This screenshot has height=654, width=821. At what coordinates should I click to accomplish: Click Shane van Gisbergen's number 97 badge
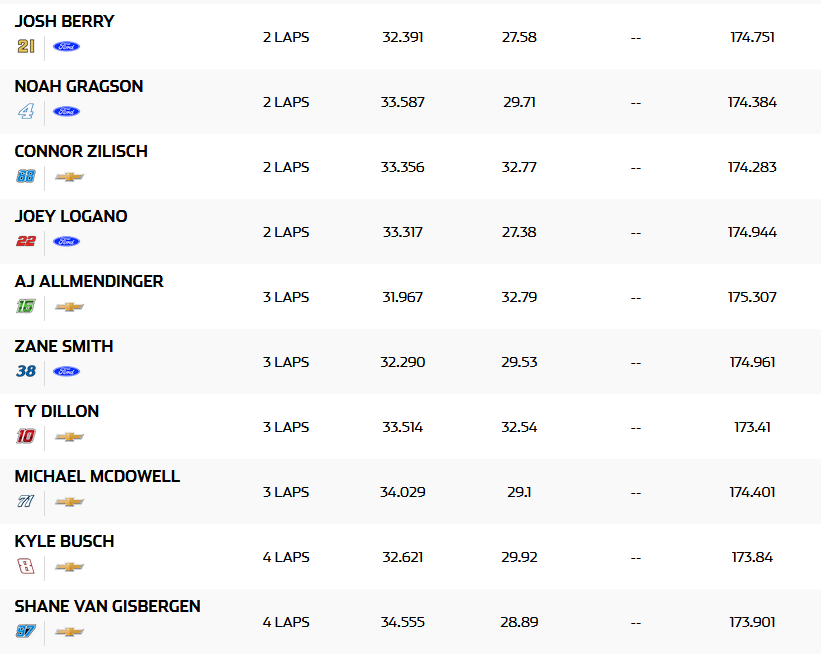[26, 631]
